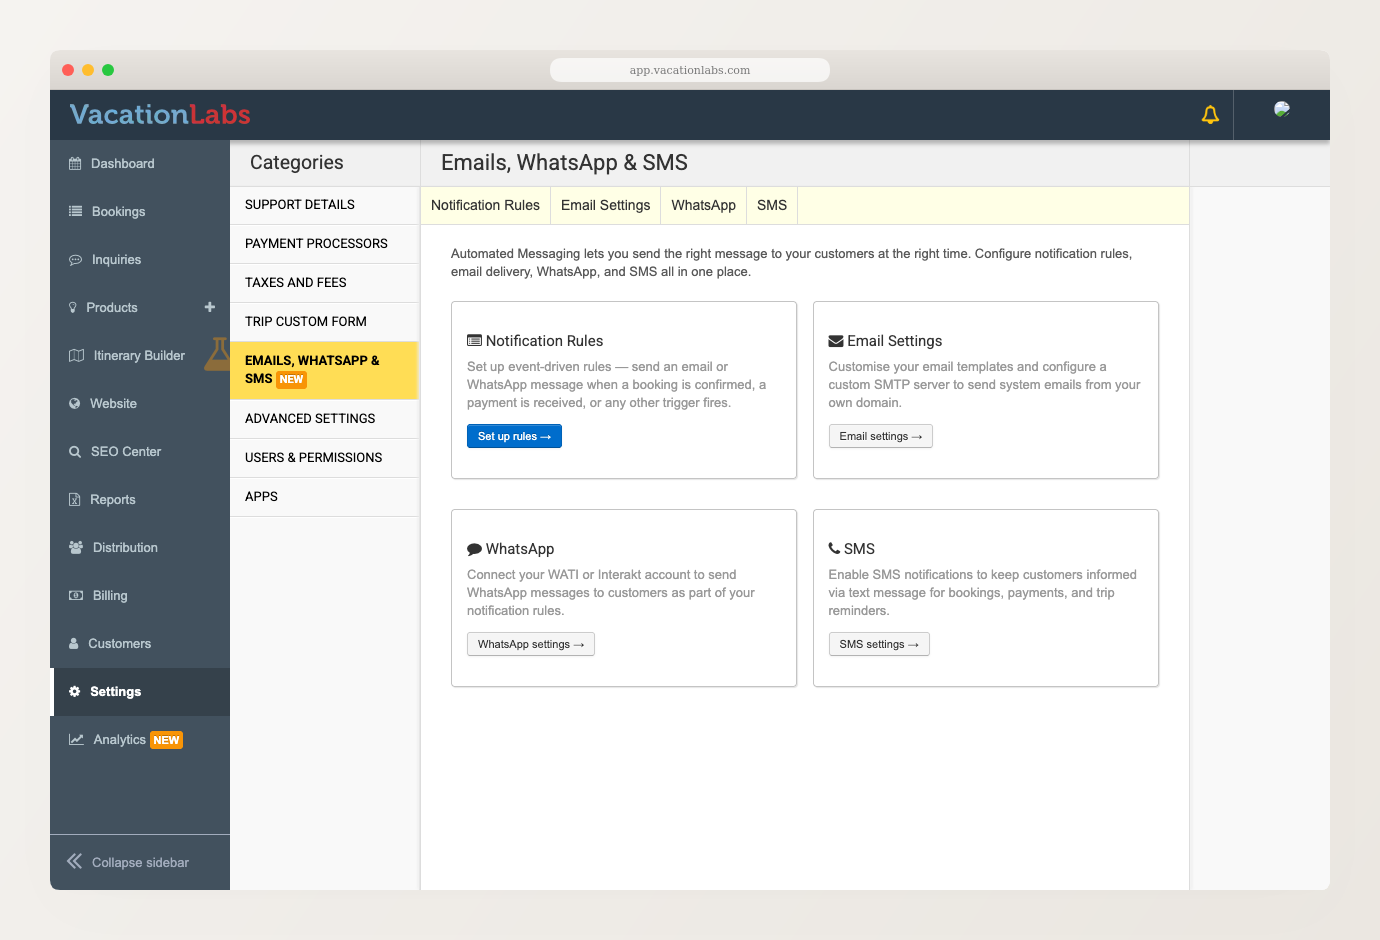Image resolution: width=1380 pixels, height=940 pixels.
Task: Switch to the Notification Rules tab
Action: tap(485, 205)
